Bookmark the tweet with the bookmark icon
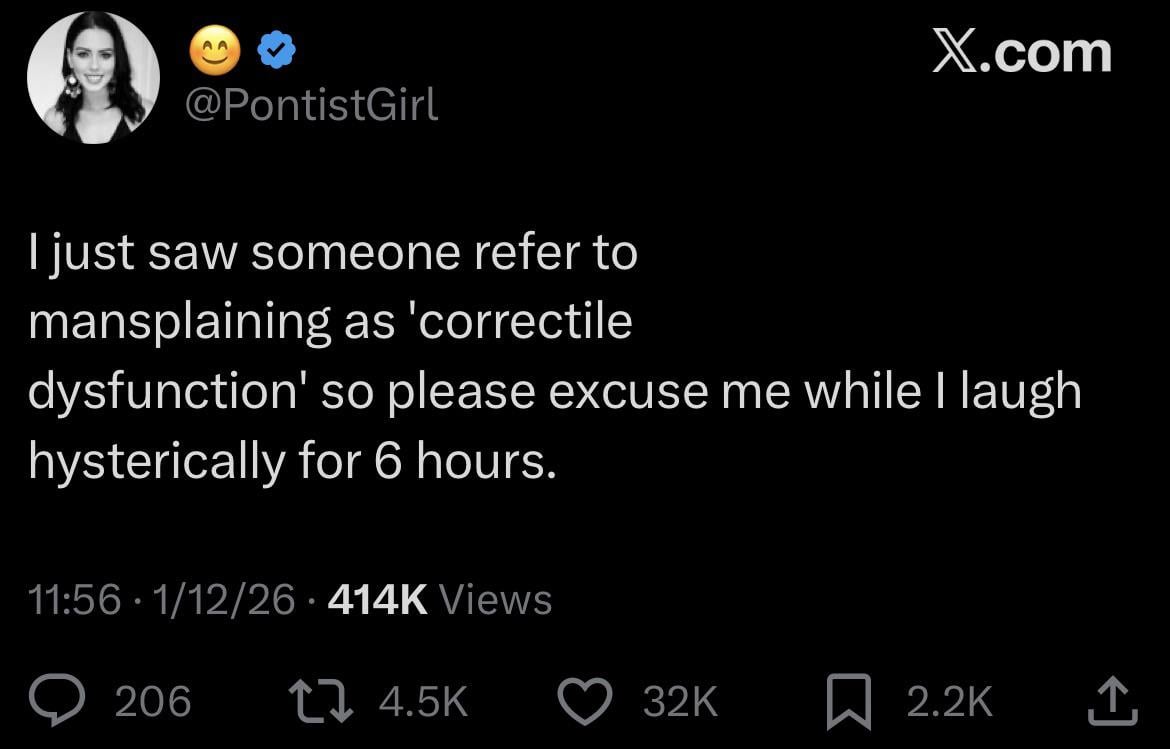The image size is (1170, 749). (852, 700)
